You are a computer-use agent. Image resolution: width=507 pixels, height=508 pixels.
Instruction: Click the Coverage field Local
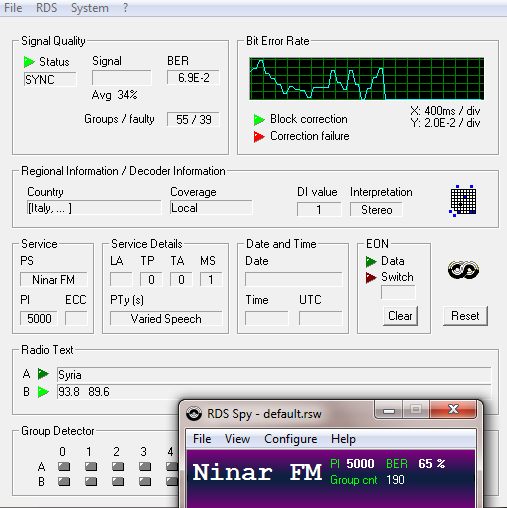click(x=211, y=208)
